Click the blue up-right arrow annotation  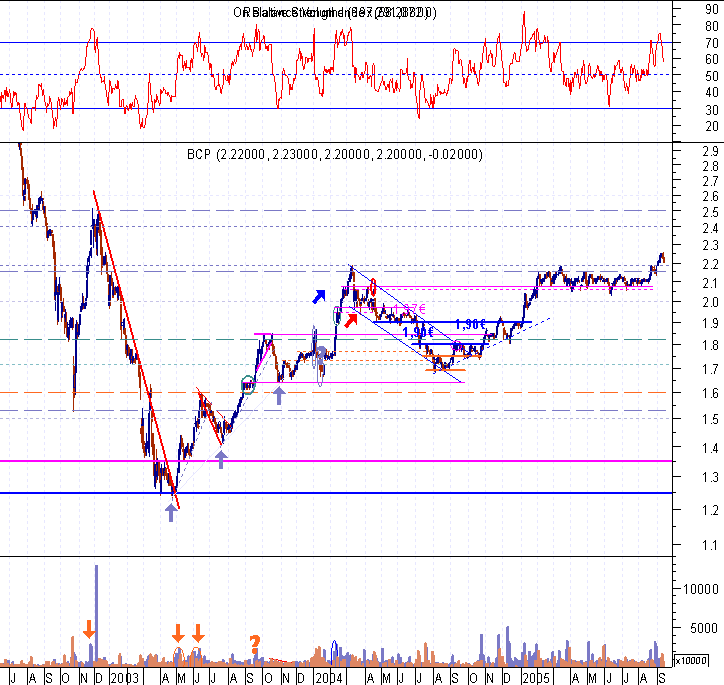(x=319, y=296)
